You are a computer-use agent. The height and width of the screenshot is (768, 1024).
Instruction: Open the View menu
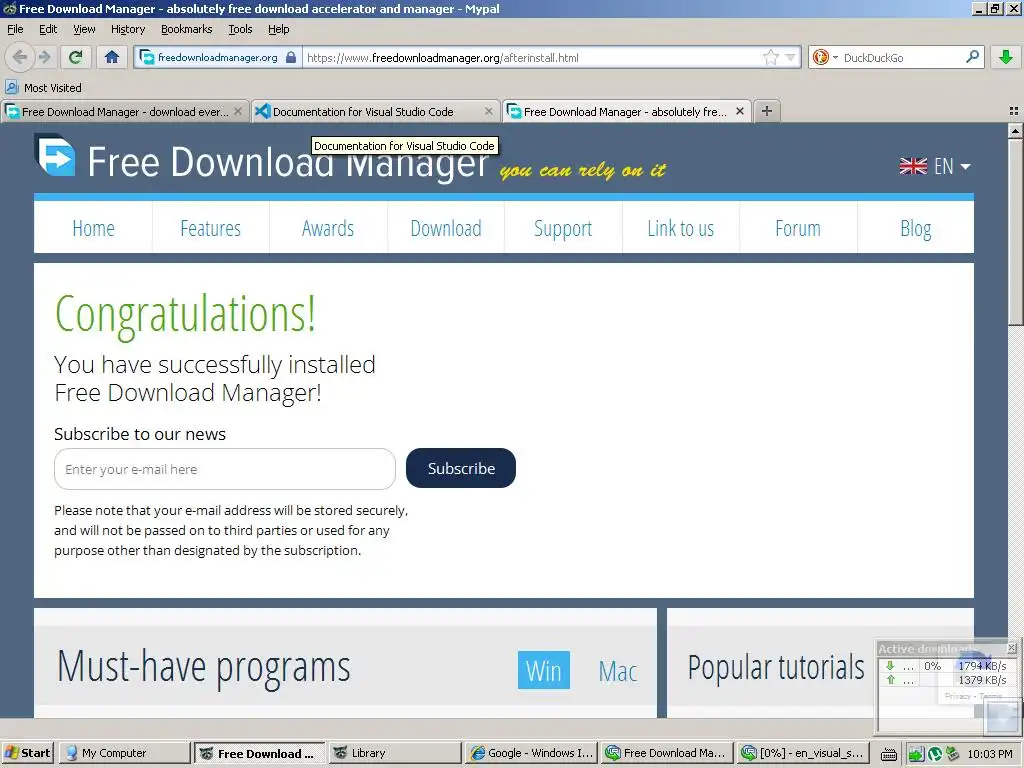pyautogui.click(x=84, y=29)
